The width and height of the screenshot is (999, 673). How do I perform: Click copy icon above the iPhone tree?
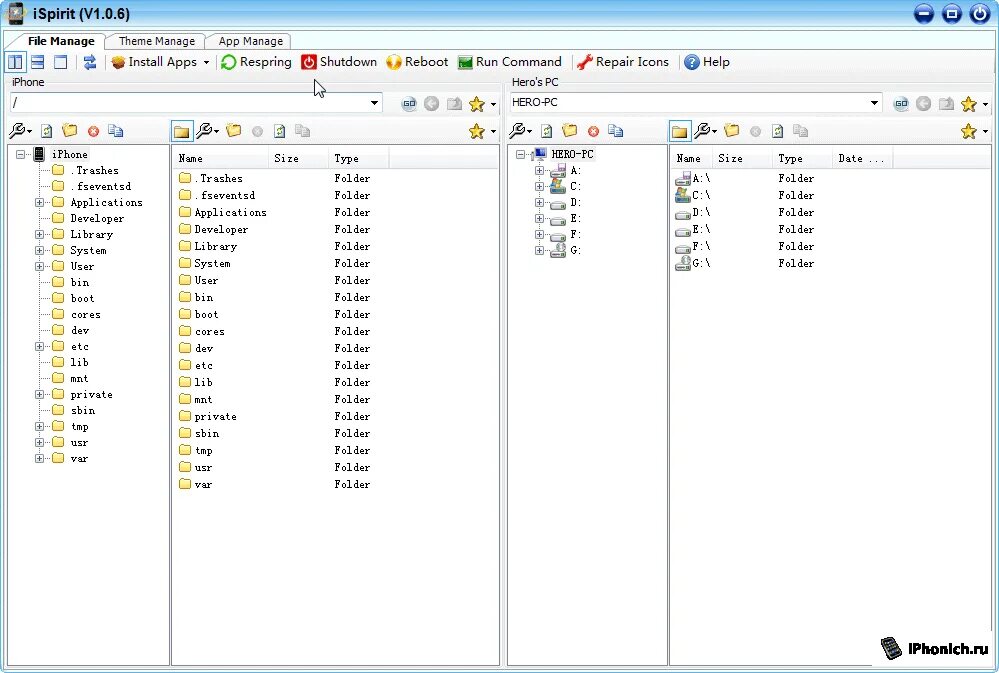115,131
